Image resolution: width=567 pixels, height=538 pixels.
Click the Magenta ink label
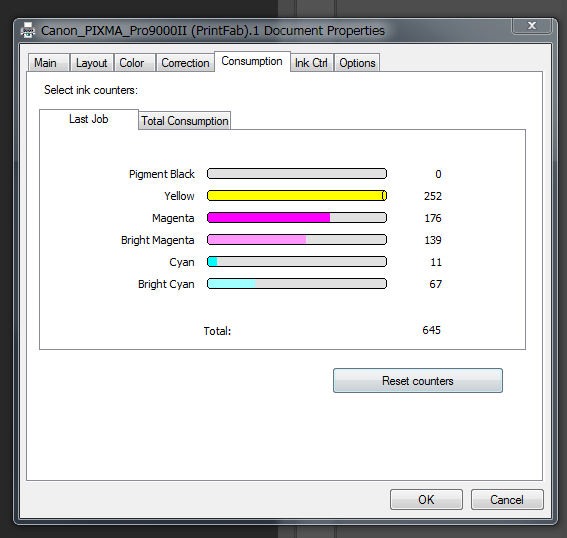point(173,218)
